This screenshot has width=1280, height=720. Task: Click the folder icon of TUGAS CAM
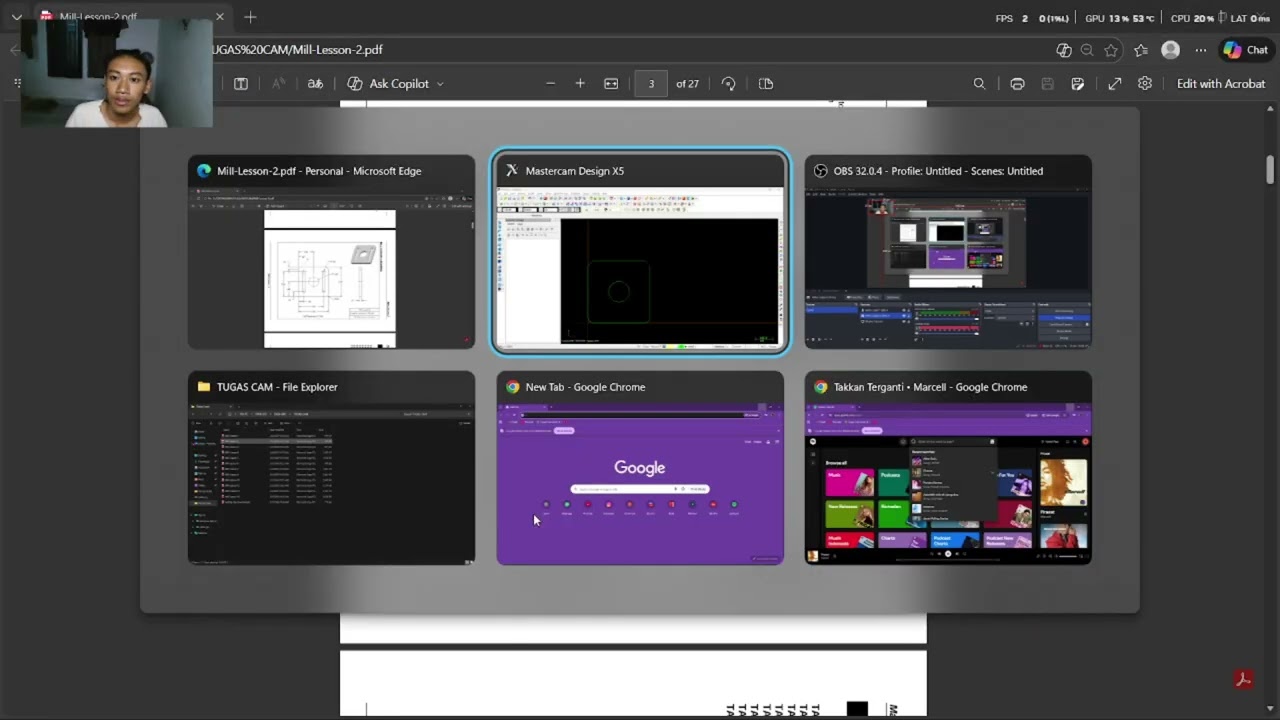tap(204, 387)
